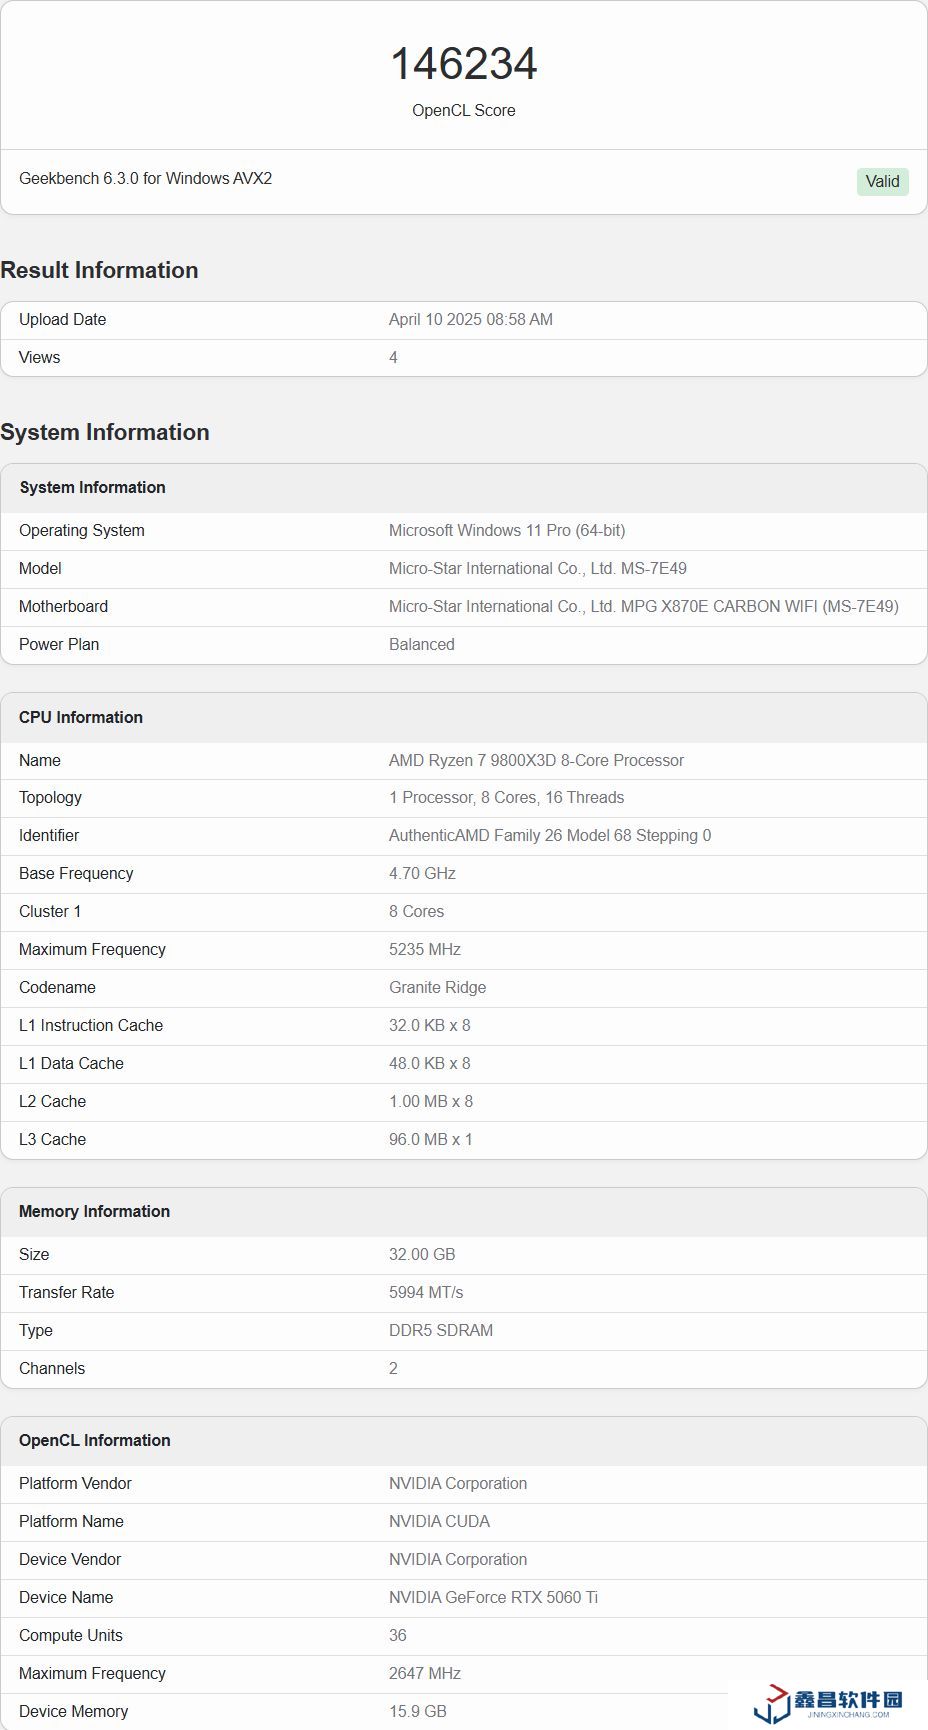The width and height of the screenshot is (928, 1730).
Task: Click the upload date value April 10 2025
Action: (470, 319)
